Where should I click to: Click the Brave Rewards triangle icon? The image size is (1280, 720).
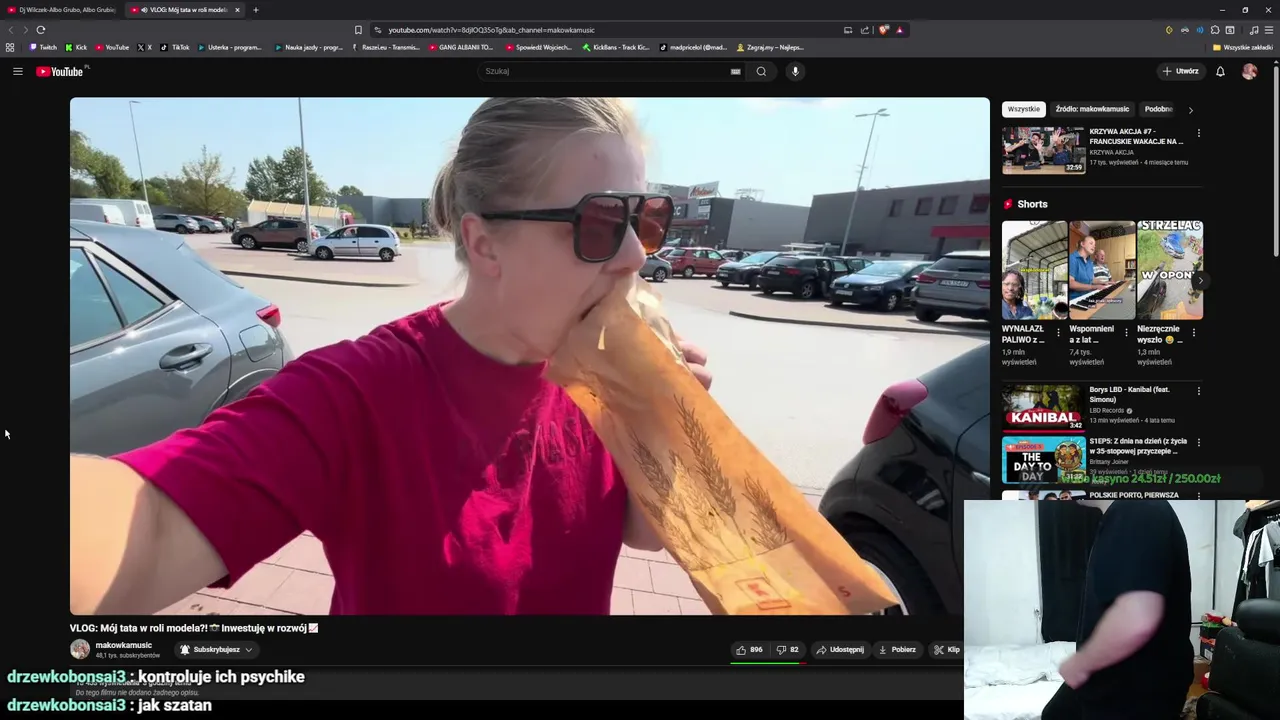[x=899, y=30]
